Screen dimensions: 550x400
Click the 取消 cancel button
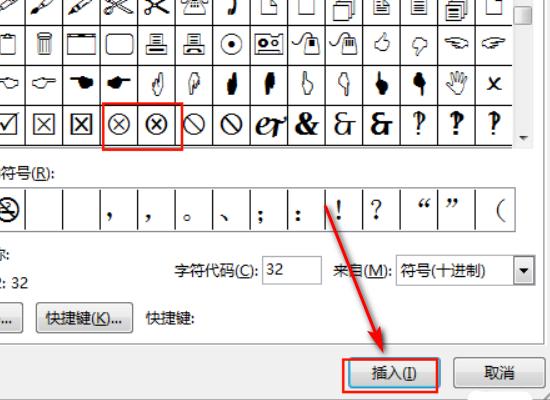499,373
